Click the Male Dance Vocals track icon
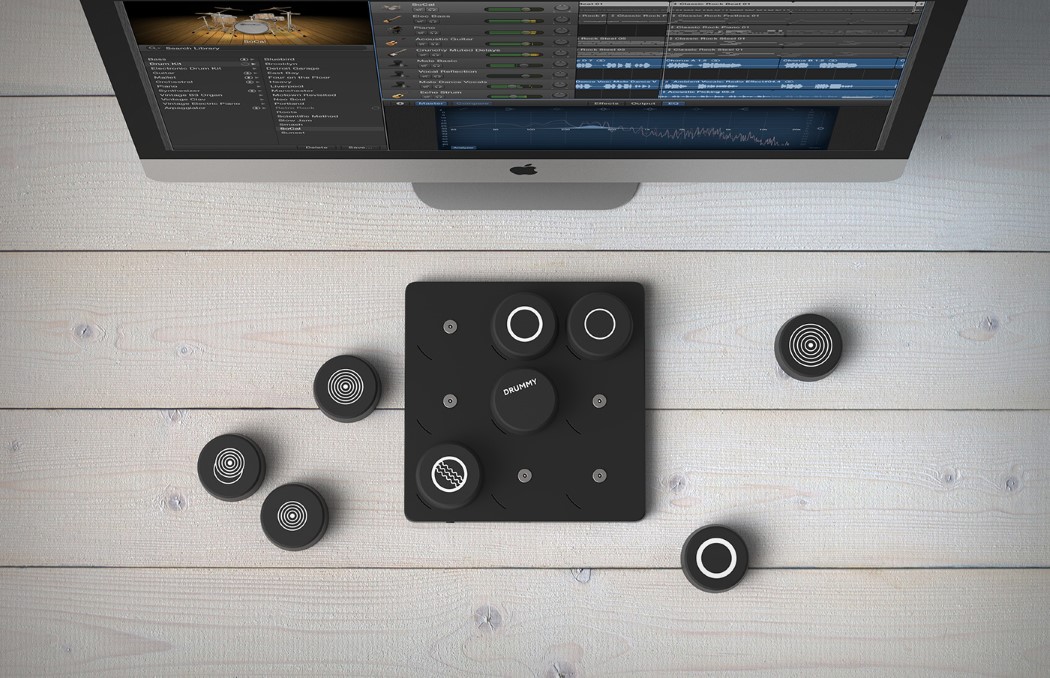Viewport: 1050px width, 678px height. (400, 82)
